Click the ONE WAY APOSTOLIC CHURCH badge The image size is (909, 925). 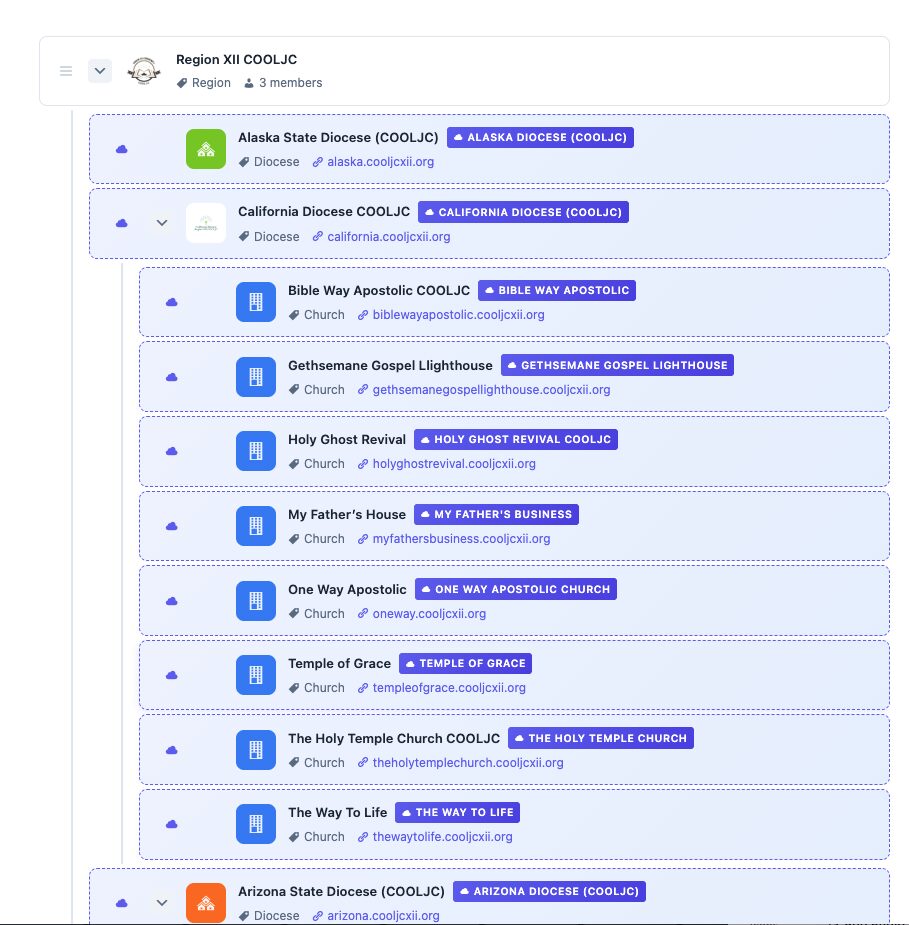(x=515, y=589)
